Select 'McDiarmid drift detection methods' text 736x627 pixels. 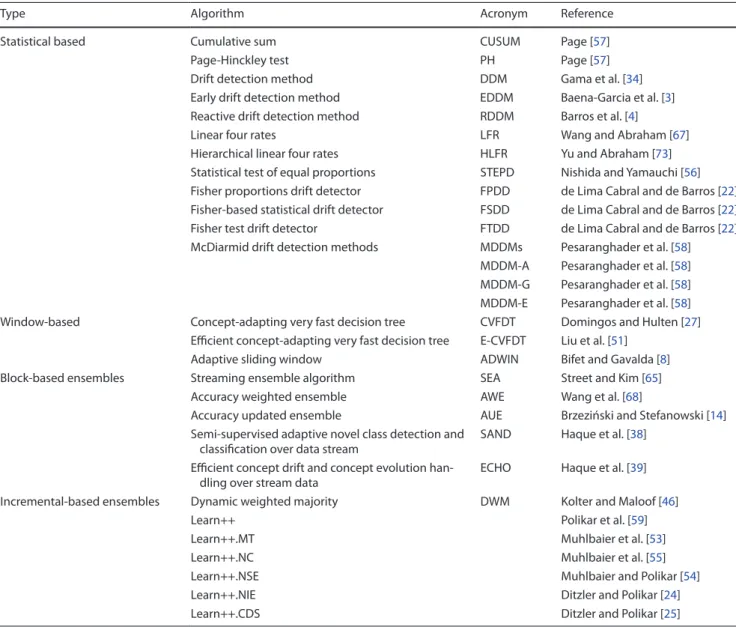tap(284, 247)
